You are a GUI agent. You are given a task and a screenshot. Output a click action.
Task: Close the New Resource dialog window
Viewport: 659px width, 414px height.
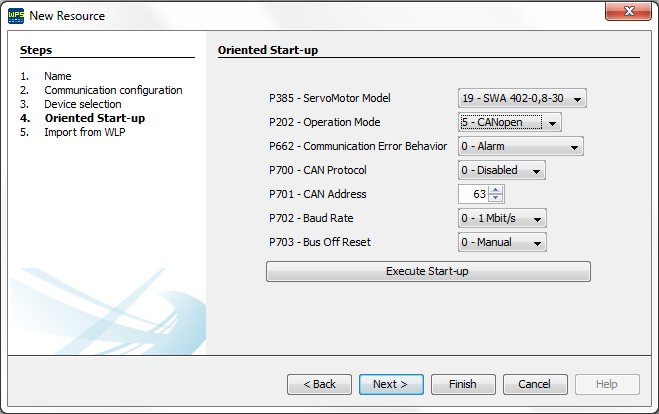click(x=630, y=12)
